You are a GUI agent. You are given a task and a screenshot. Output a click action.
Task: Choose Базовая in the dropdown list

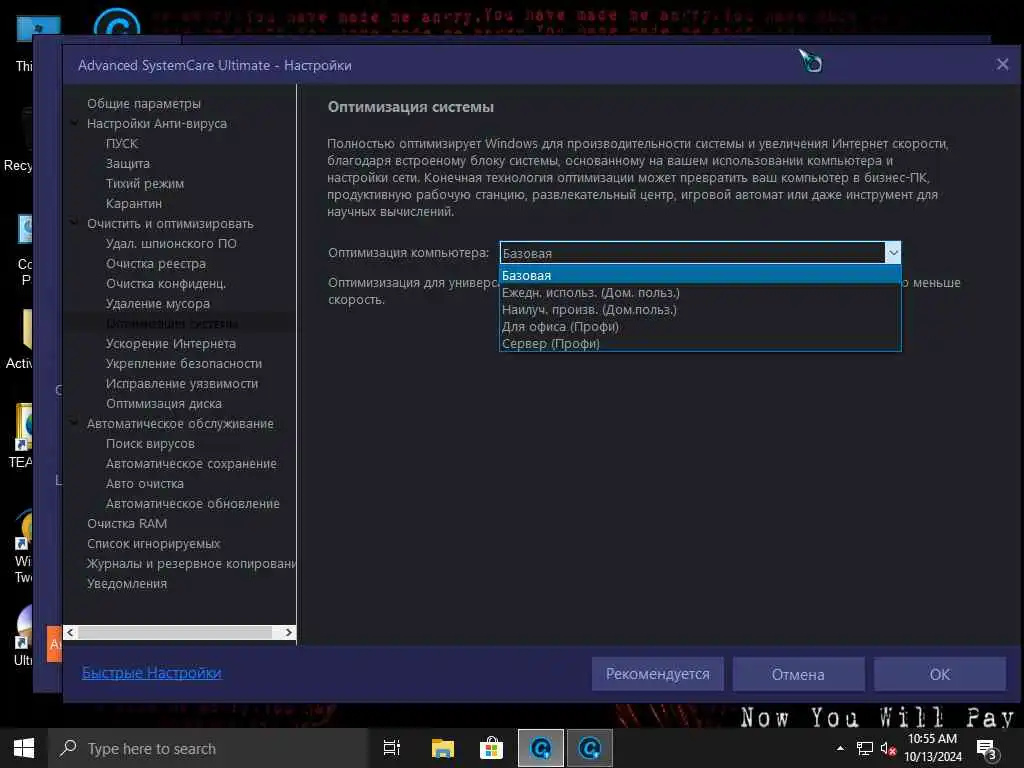700,275
